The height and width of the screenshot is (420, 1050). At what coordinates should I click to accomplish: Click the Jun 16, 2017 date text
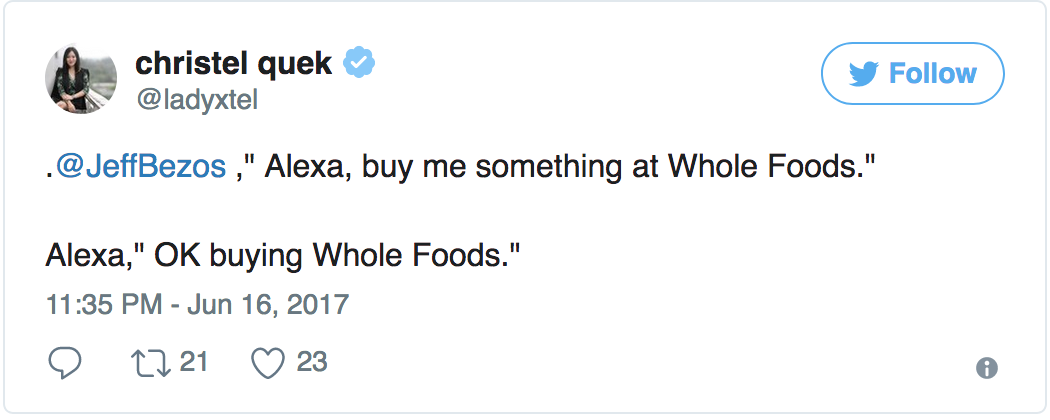click(x=268, y=303)
